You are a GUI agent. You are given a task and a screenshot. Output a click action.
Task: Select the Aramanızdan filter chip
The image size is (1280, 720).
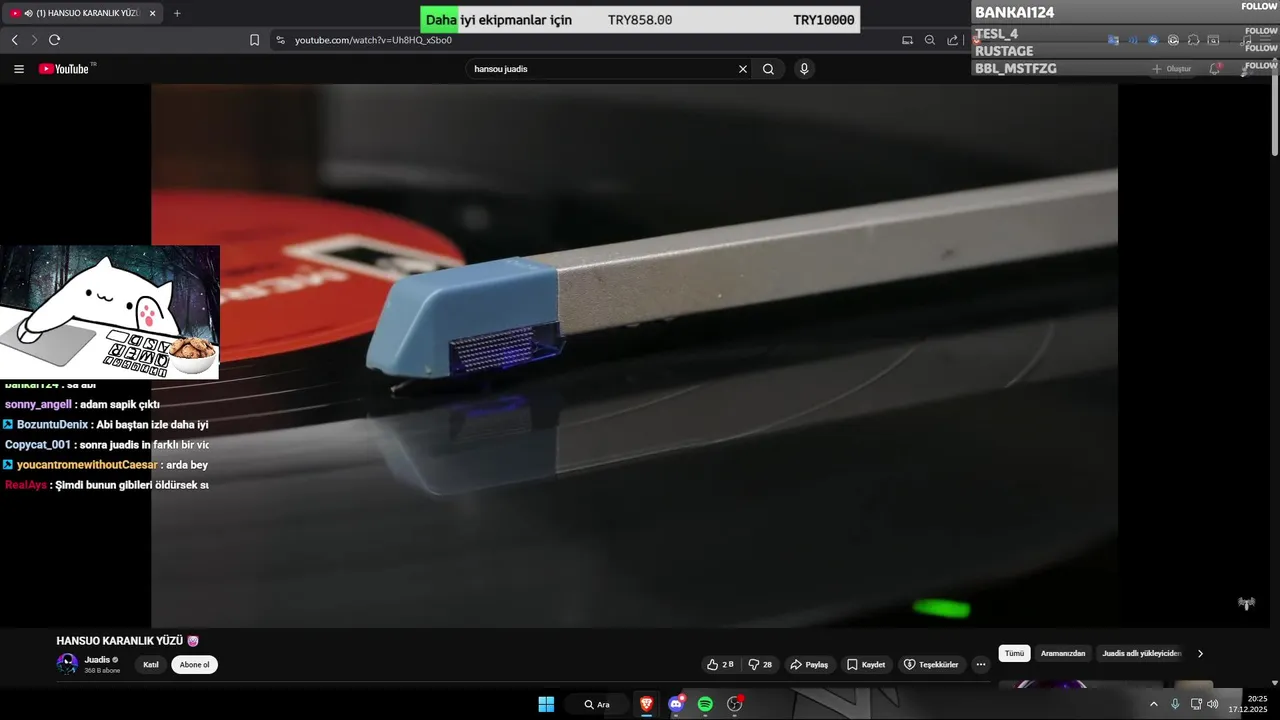(x=1063, y=653)
